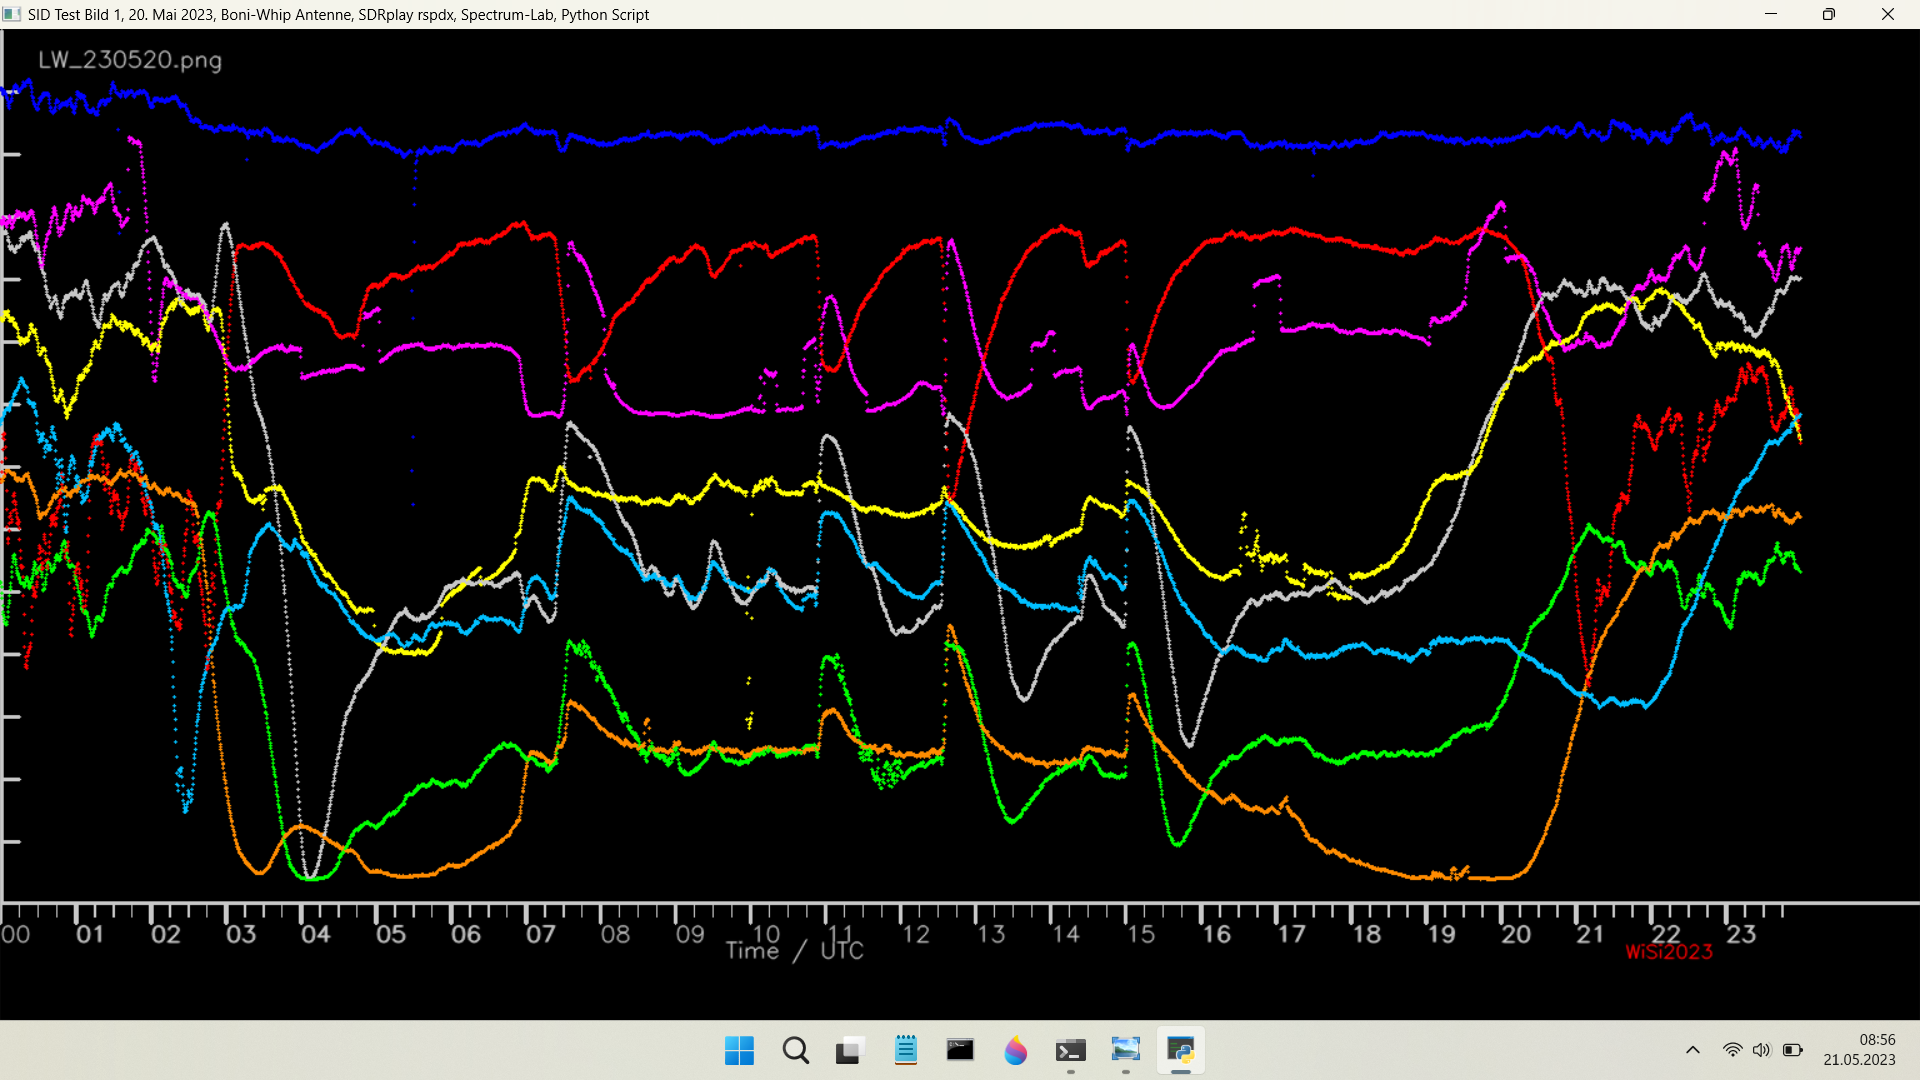
Task: Switch to the image viewer taskbar app
Action: (x=1125, y=1051)
